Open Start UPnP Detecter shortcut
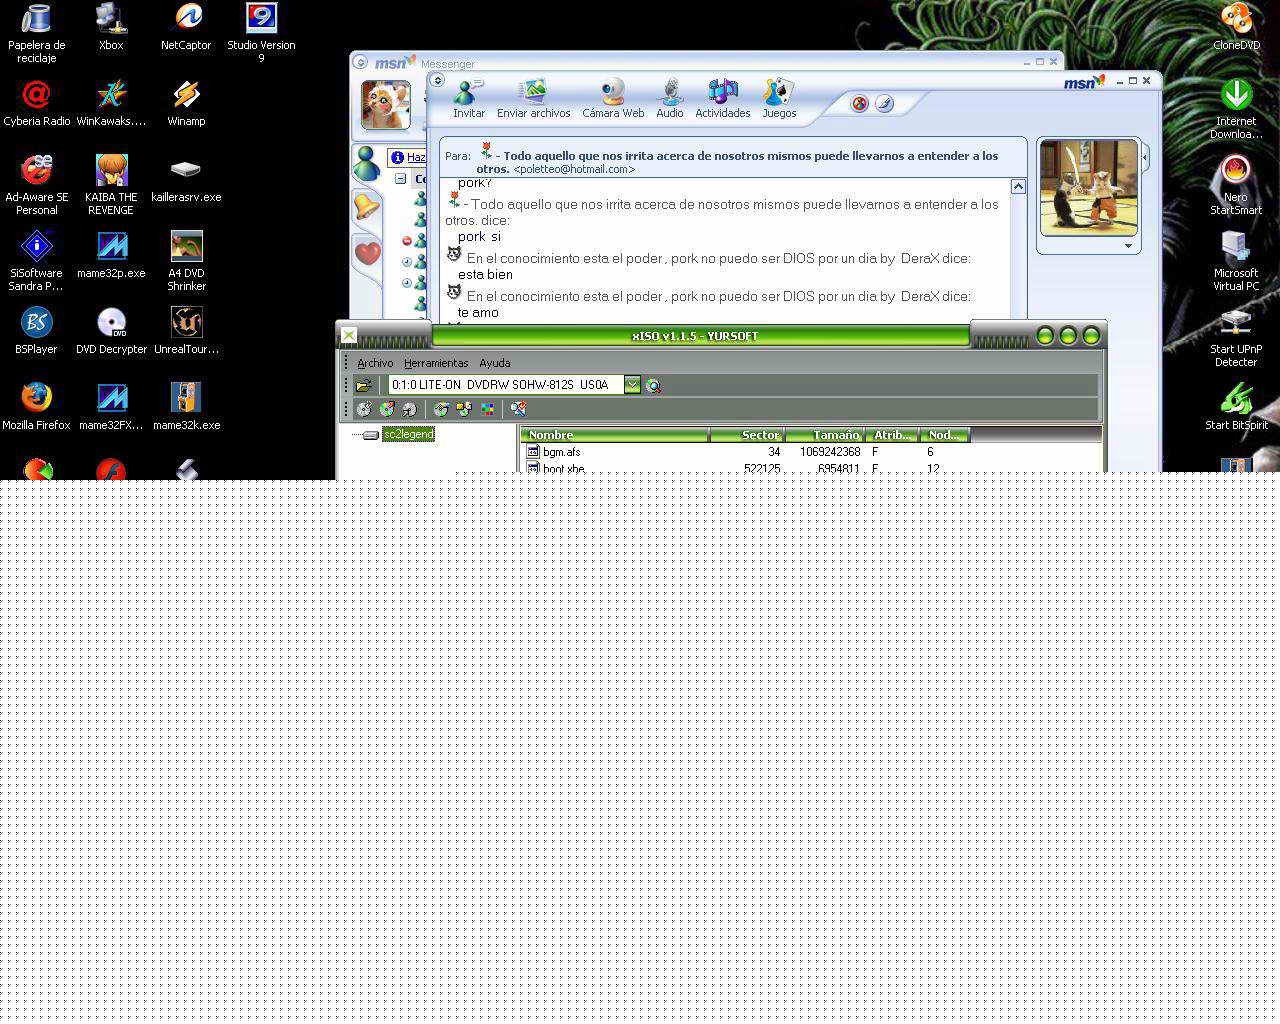1280x1024 pixels. pos(1236,338)
